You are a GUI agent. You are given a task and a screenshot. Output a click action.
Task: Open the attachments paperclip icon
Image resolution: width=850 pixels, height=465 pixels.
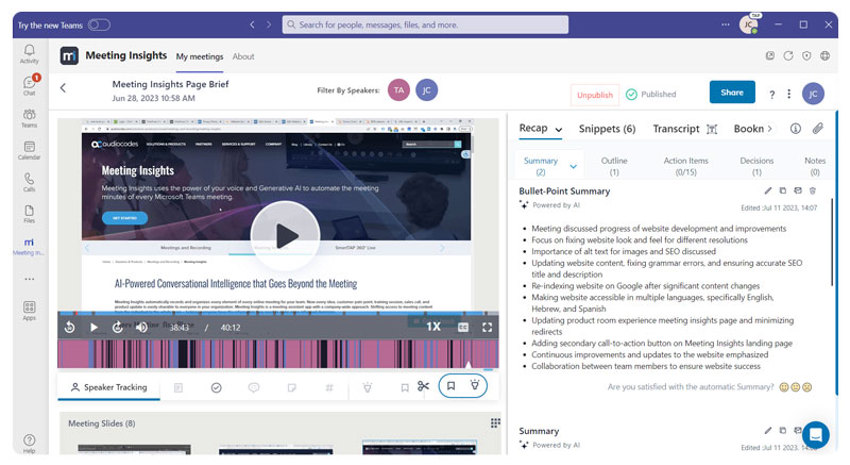(x=817, y=129)
